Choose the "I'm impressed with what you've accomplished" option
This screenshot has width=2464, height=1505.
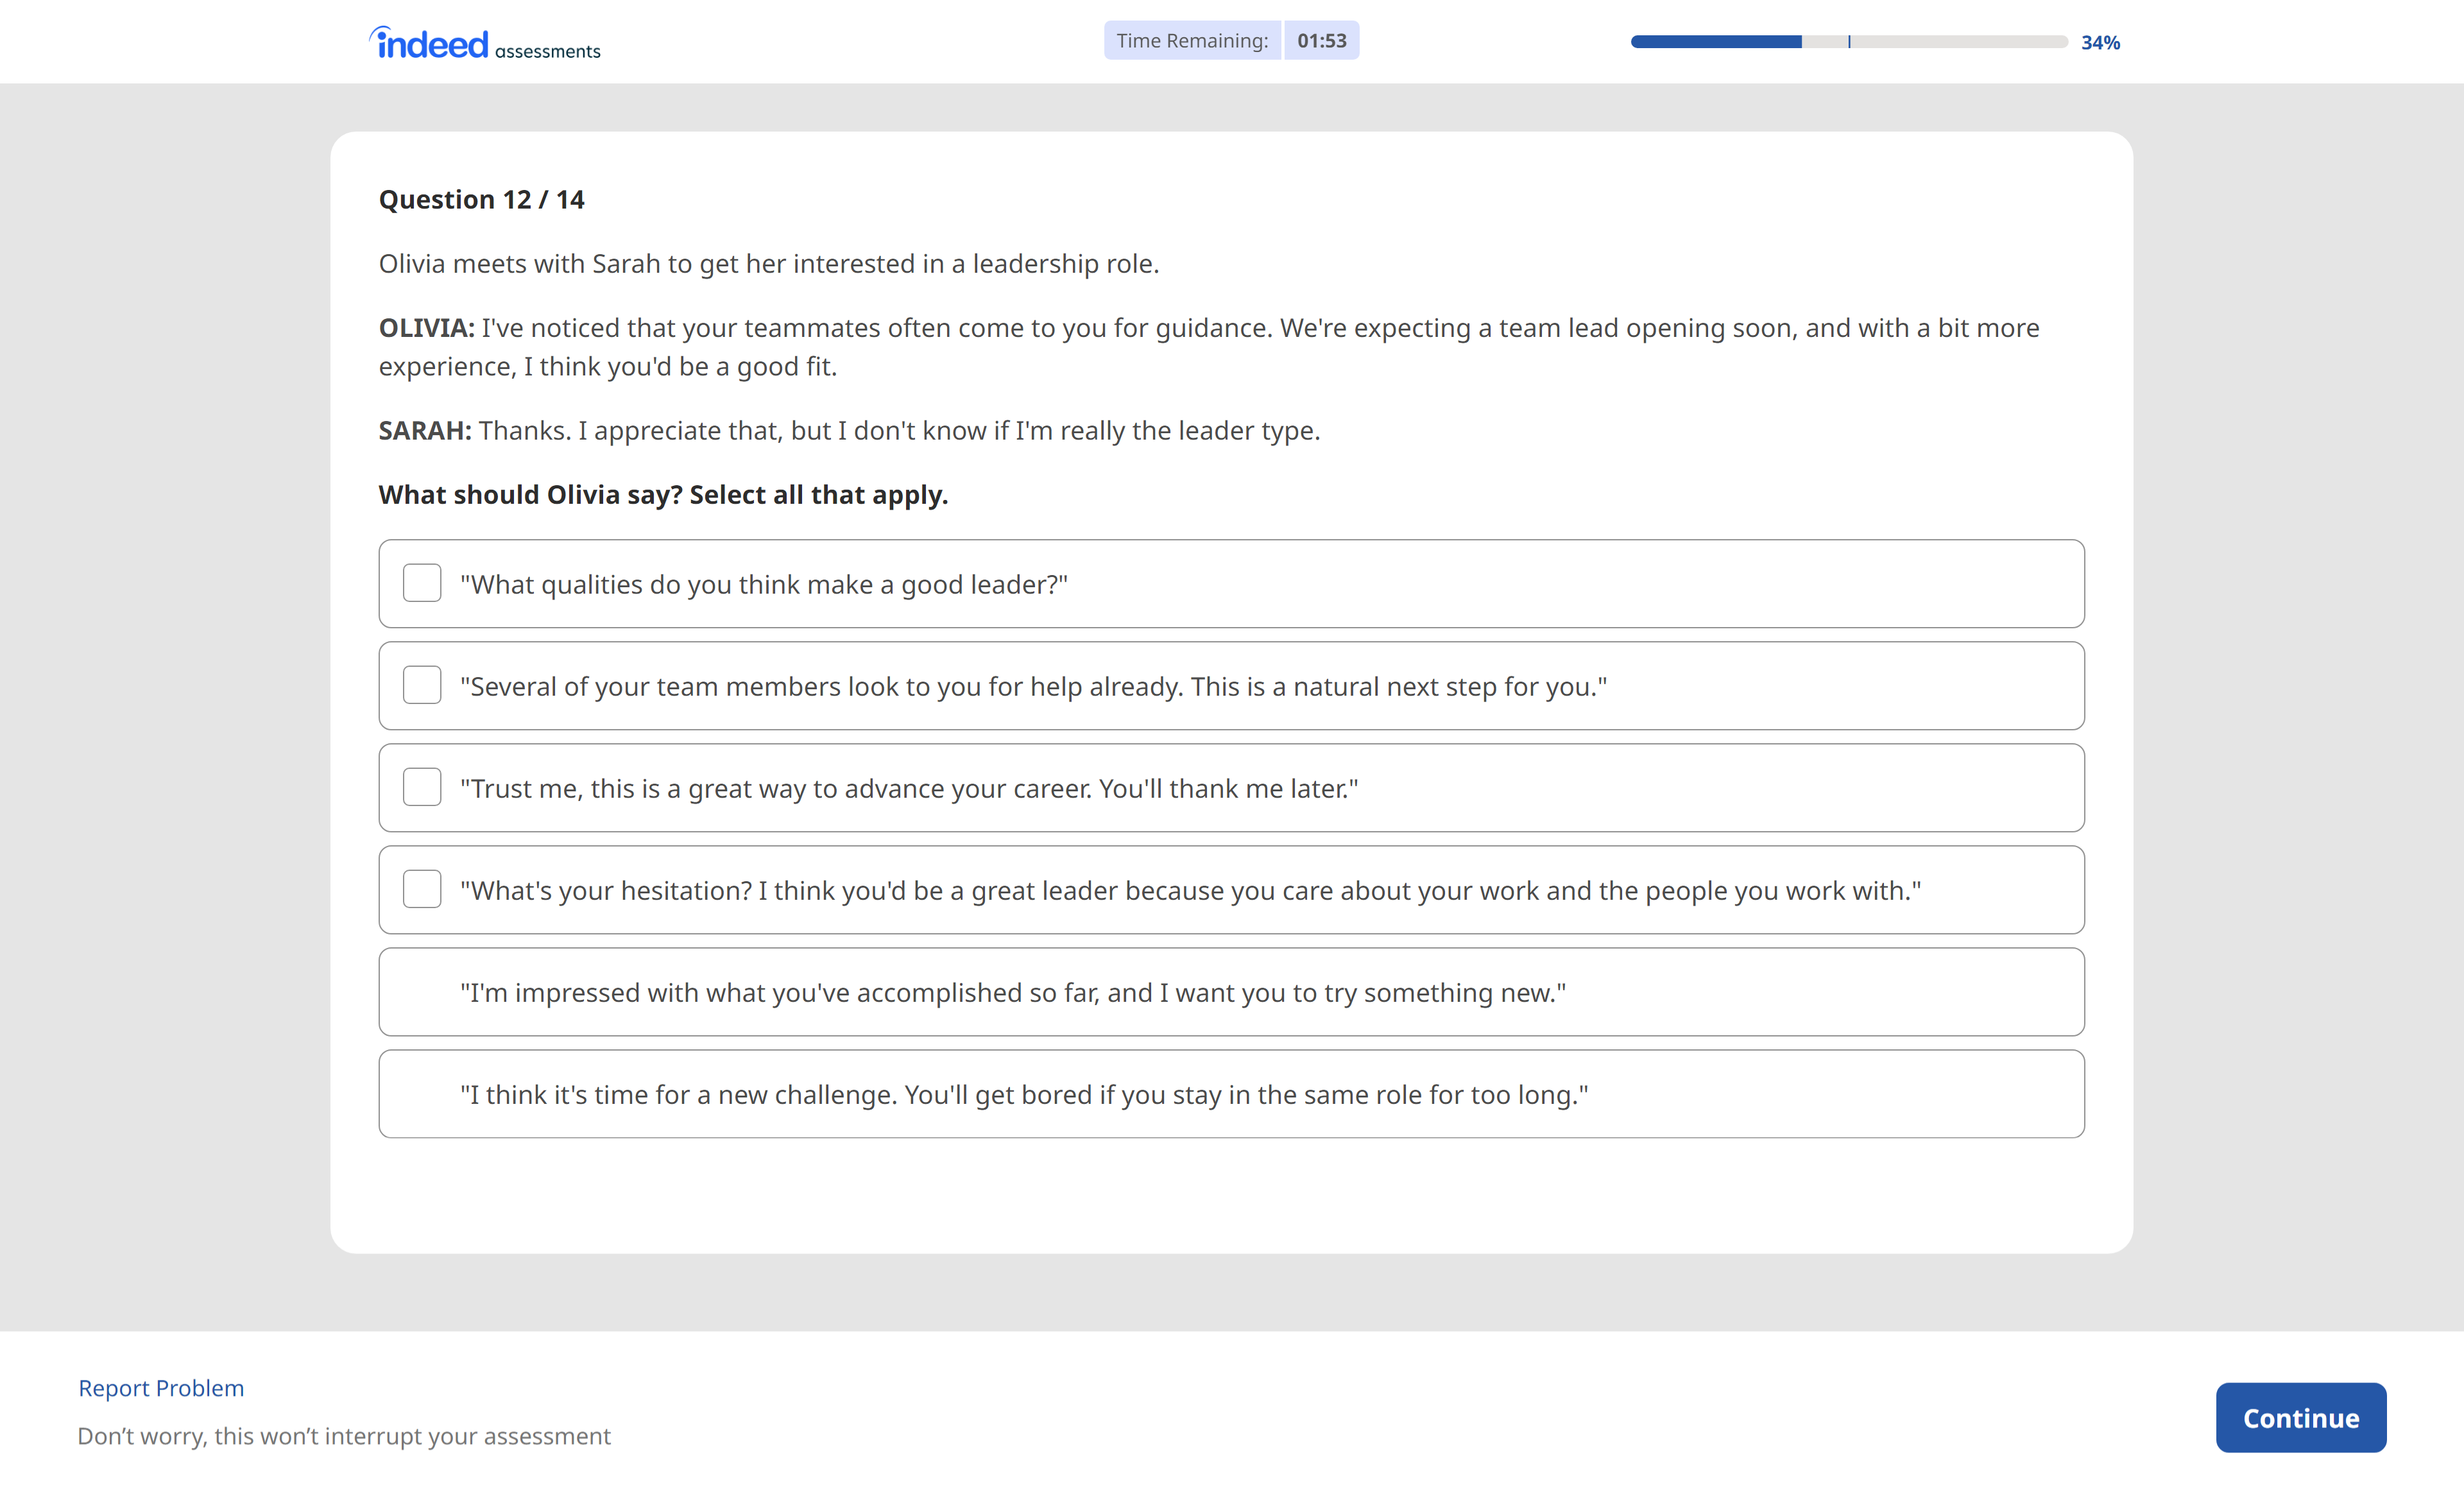click(x=1231, y=992)
